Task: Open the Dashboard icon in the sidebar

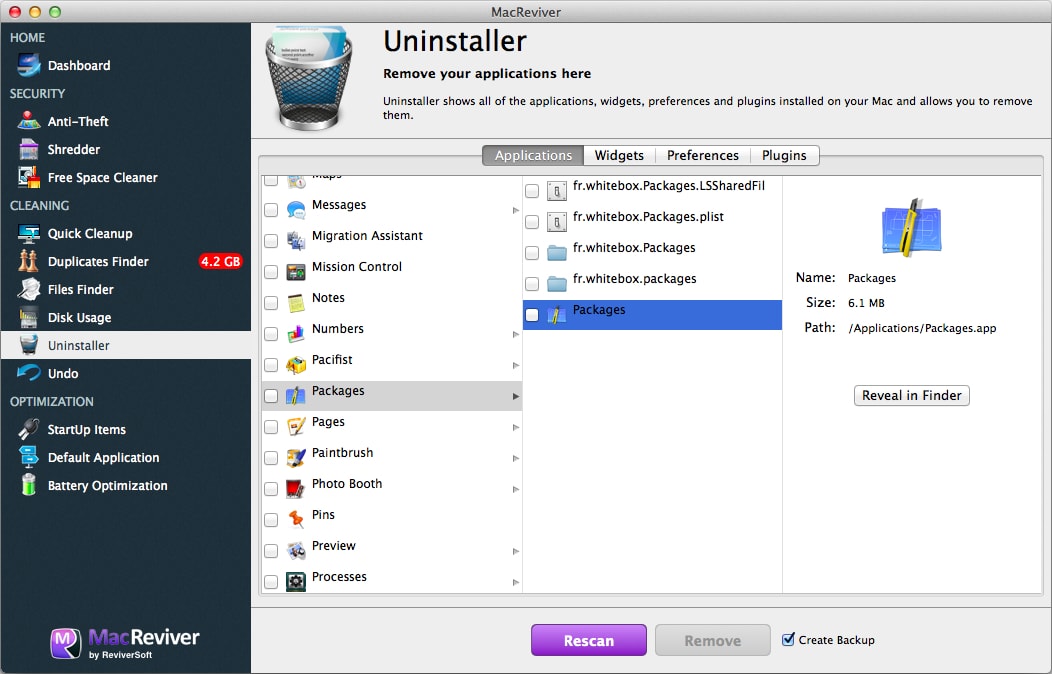Action: click(x=29, y=65)
